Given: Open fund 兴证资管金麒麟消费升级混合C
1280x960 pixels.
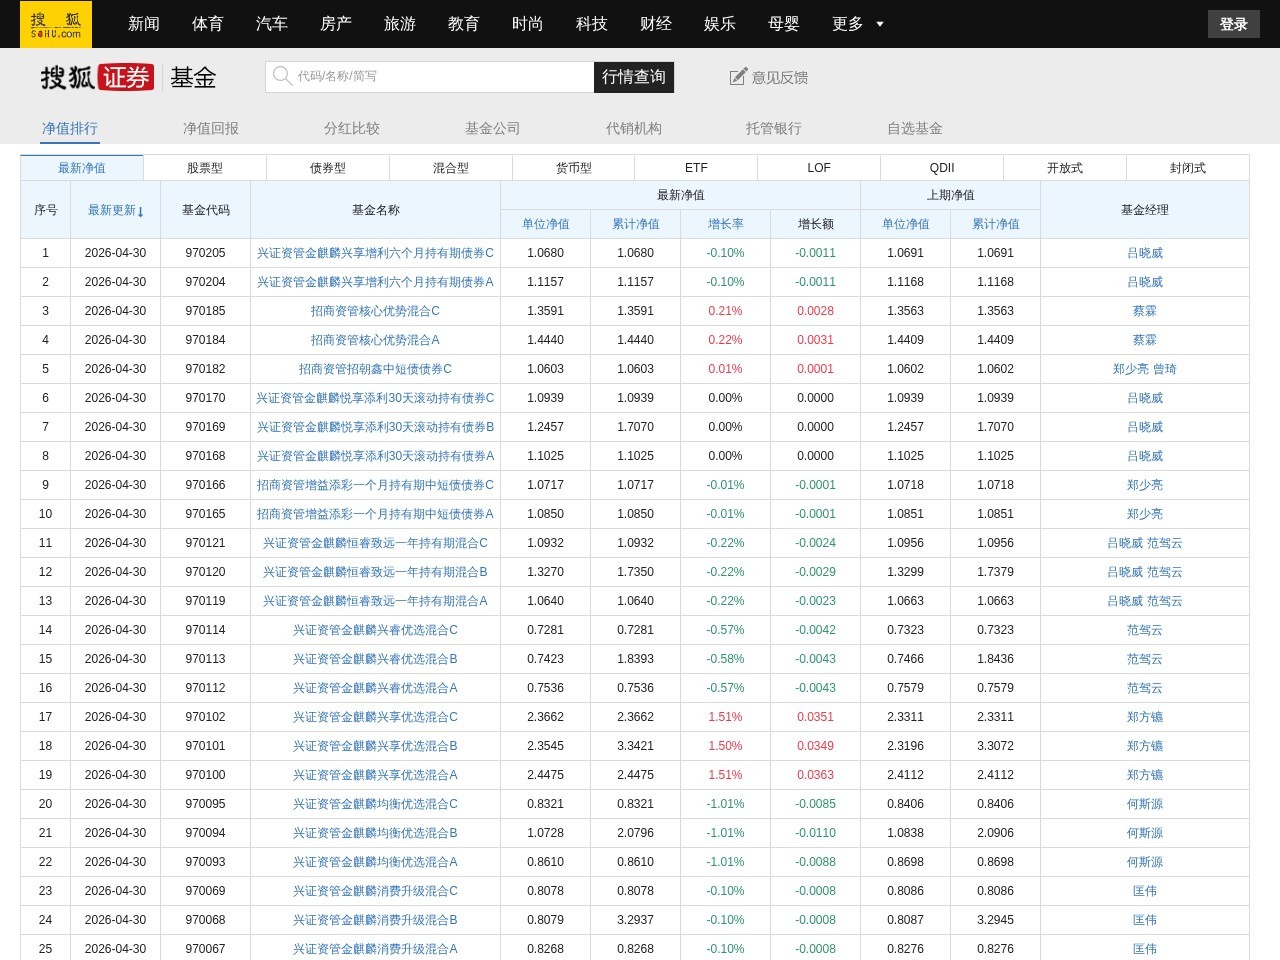Looking at the screenshot, I should pyautogui.click(x=376, y=891).
